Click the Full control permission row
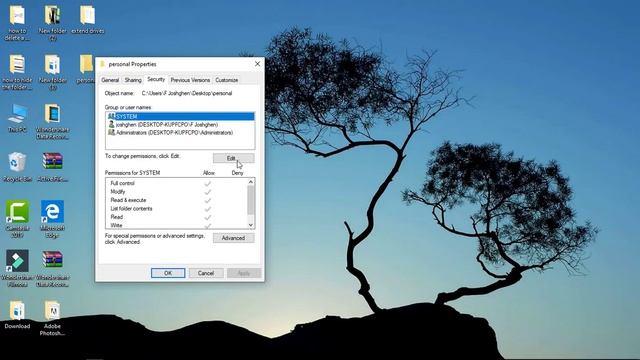The width and height of the screenshot is (640, 360). click(x=176, y=183)
